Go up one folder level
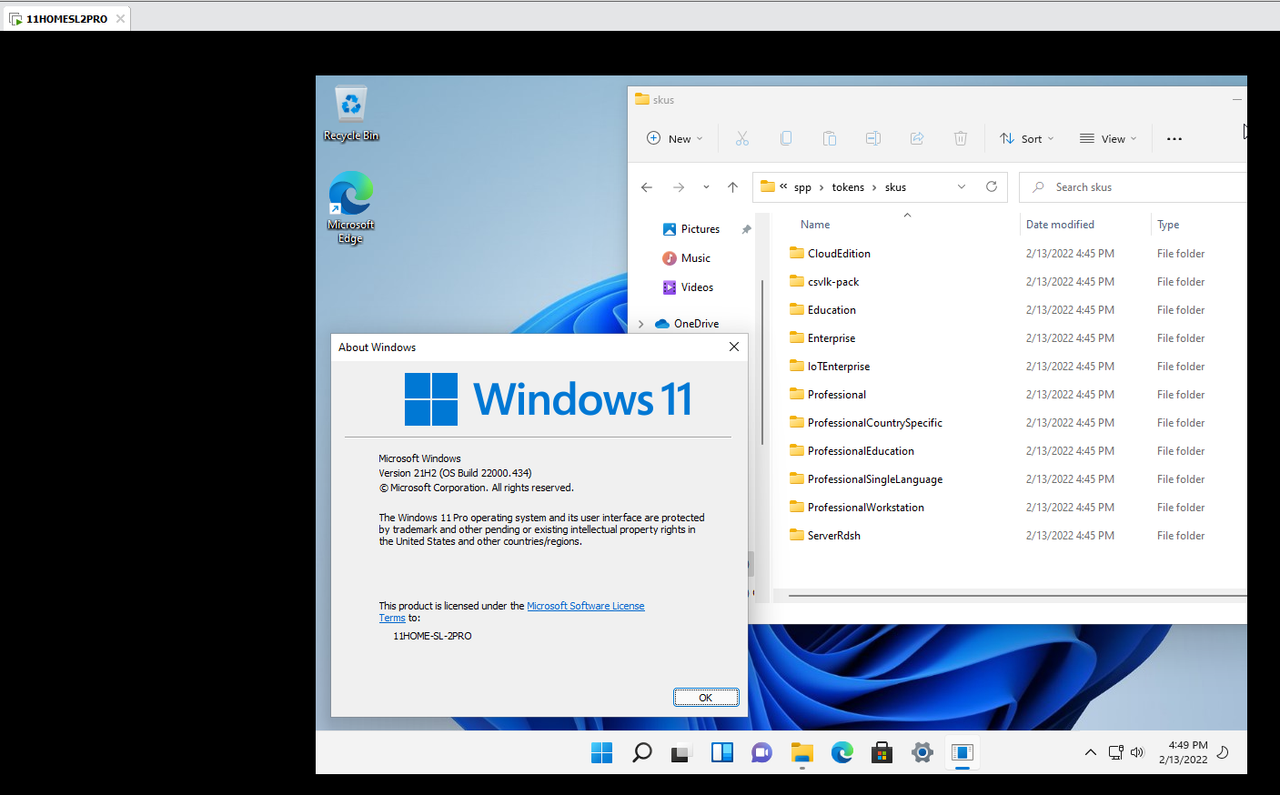The width and height of the screenshot is (1280, 795). coord(733,187)
